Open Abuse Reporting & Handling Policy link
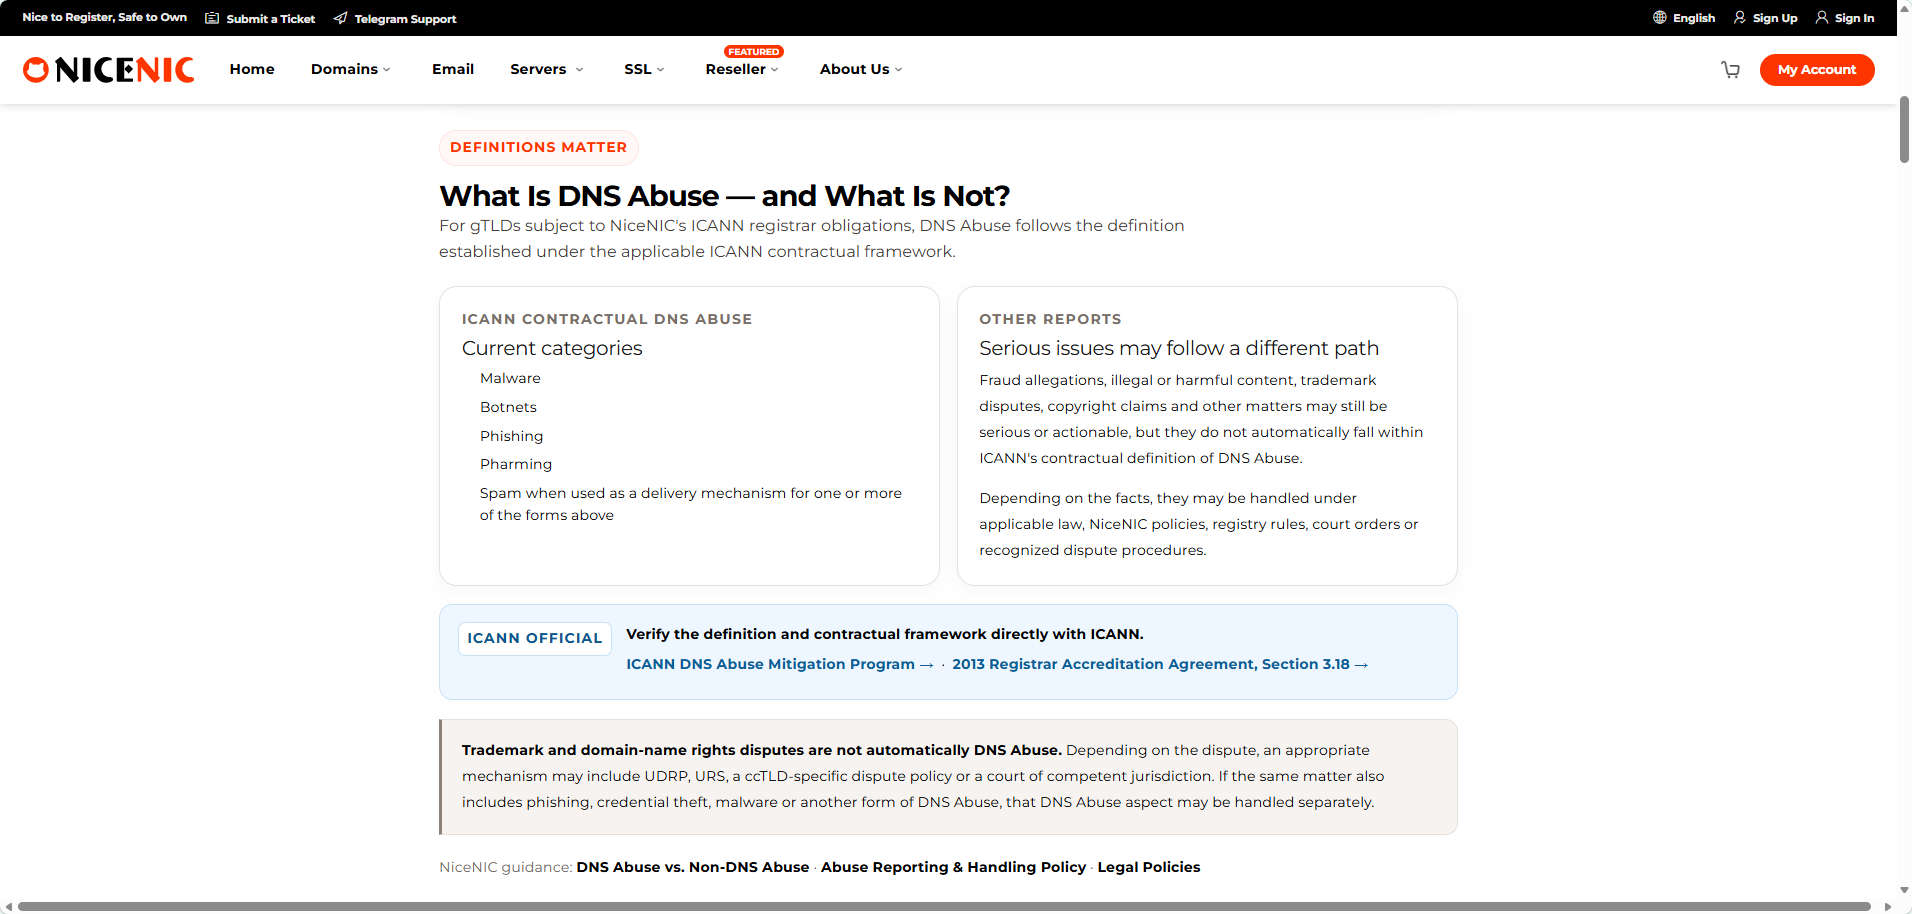Viewport: 1912px width, 914px height. [x=953, y=867]
